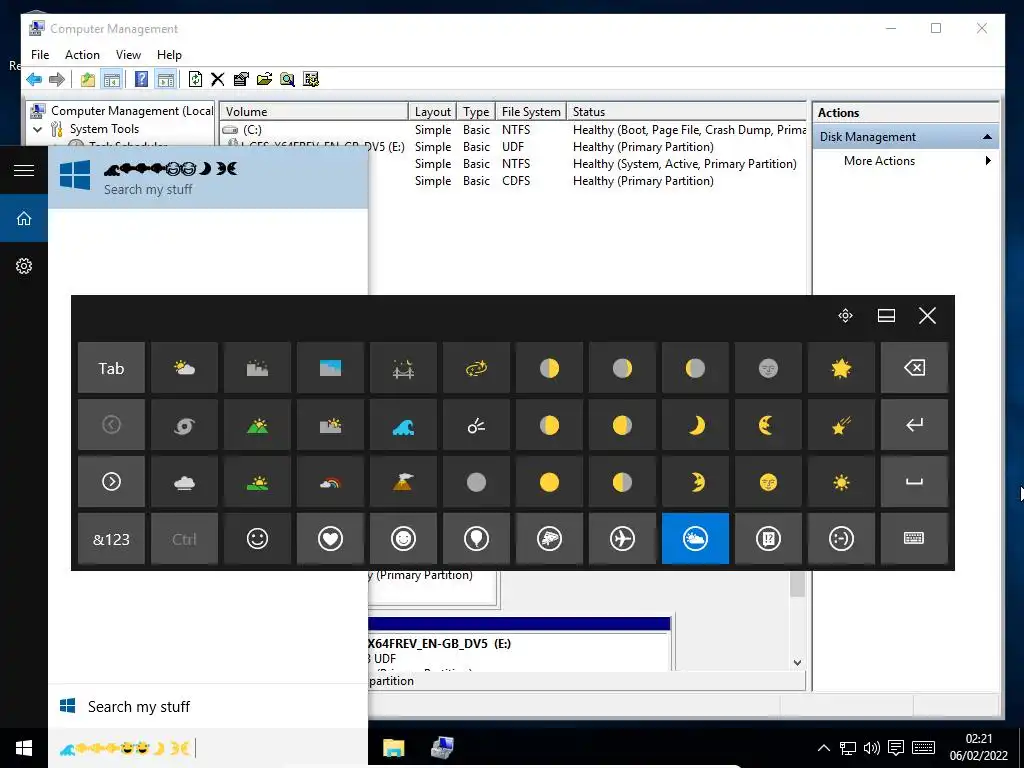Image resolution: width=1024 pixels, height=768 pixels.
Task: Collapse the Disk Management actions section
Action: [987, 136]
